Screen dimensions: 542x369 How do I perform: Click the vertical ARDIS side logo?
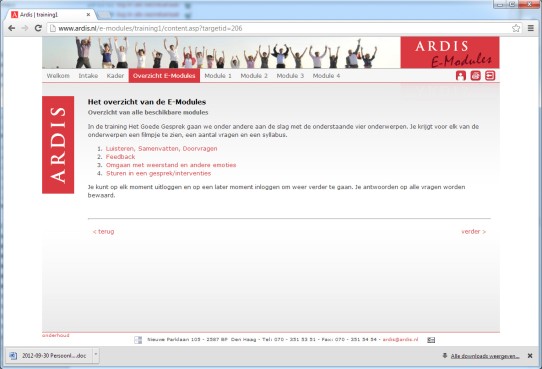58,145
